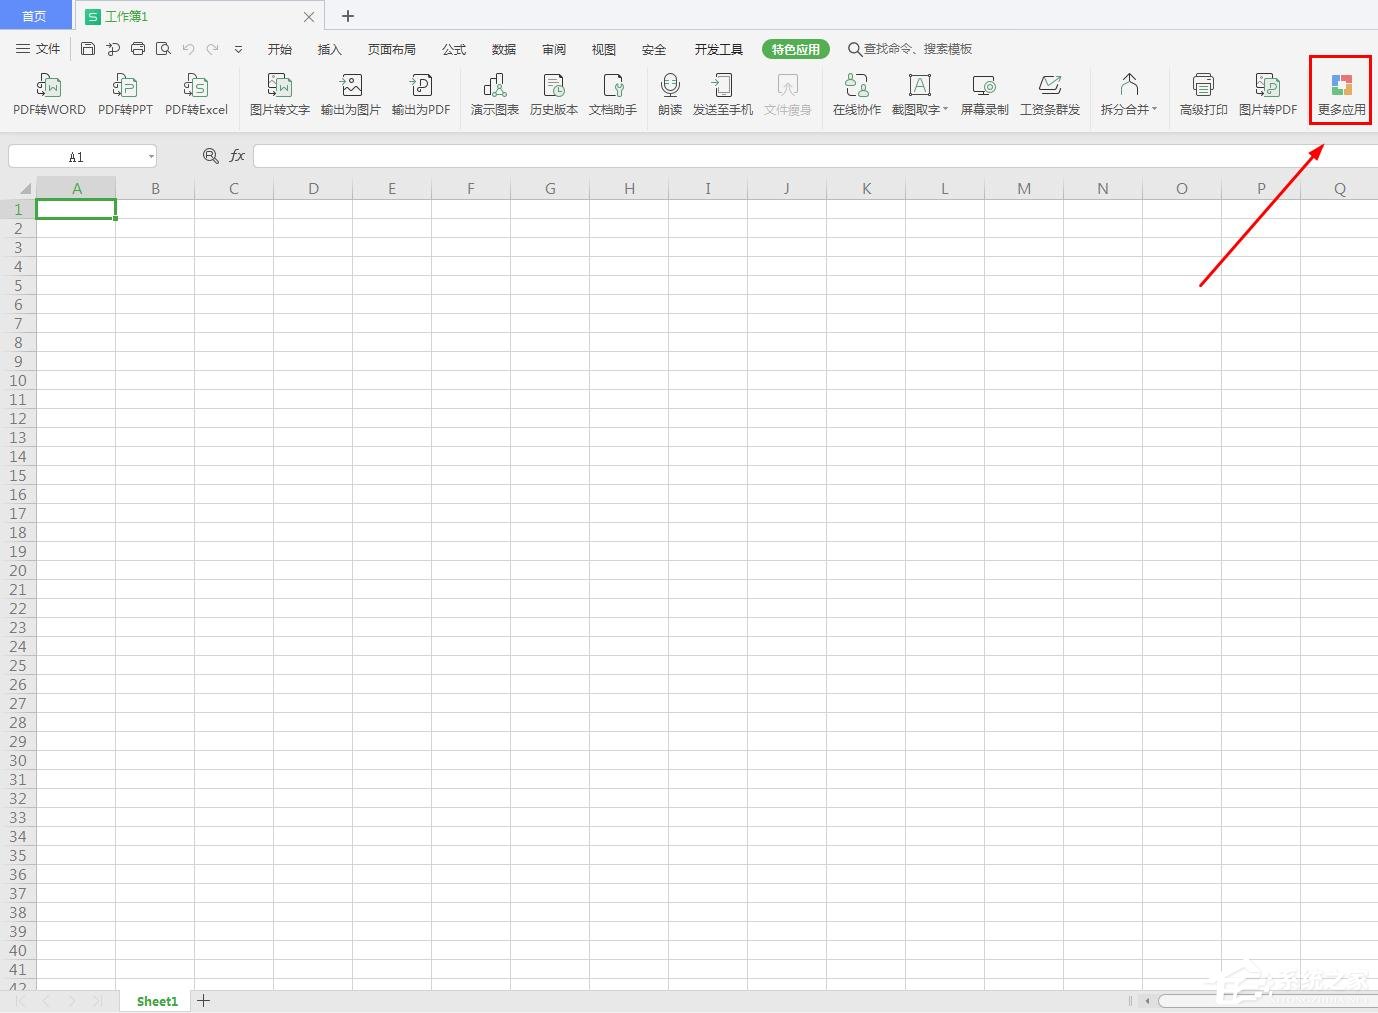The height and width of the screenshot is (1013, 1378).
Task: Open a new document tab with plus
Action: click(348, 16)
